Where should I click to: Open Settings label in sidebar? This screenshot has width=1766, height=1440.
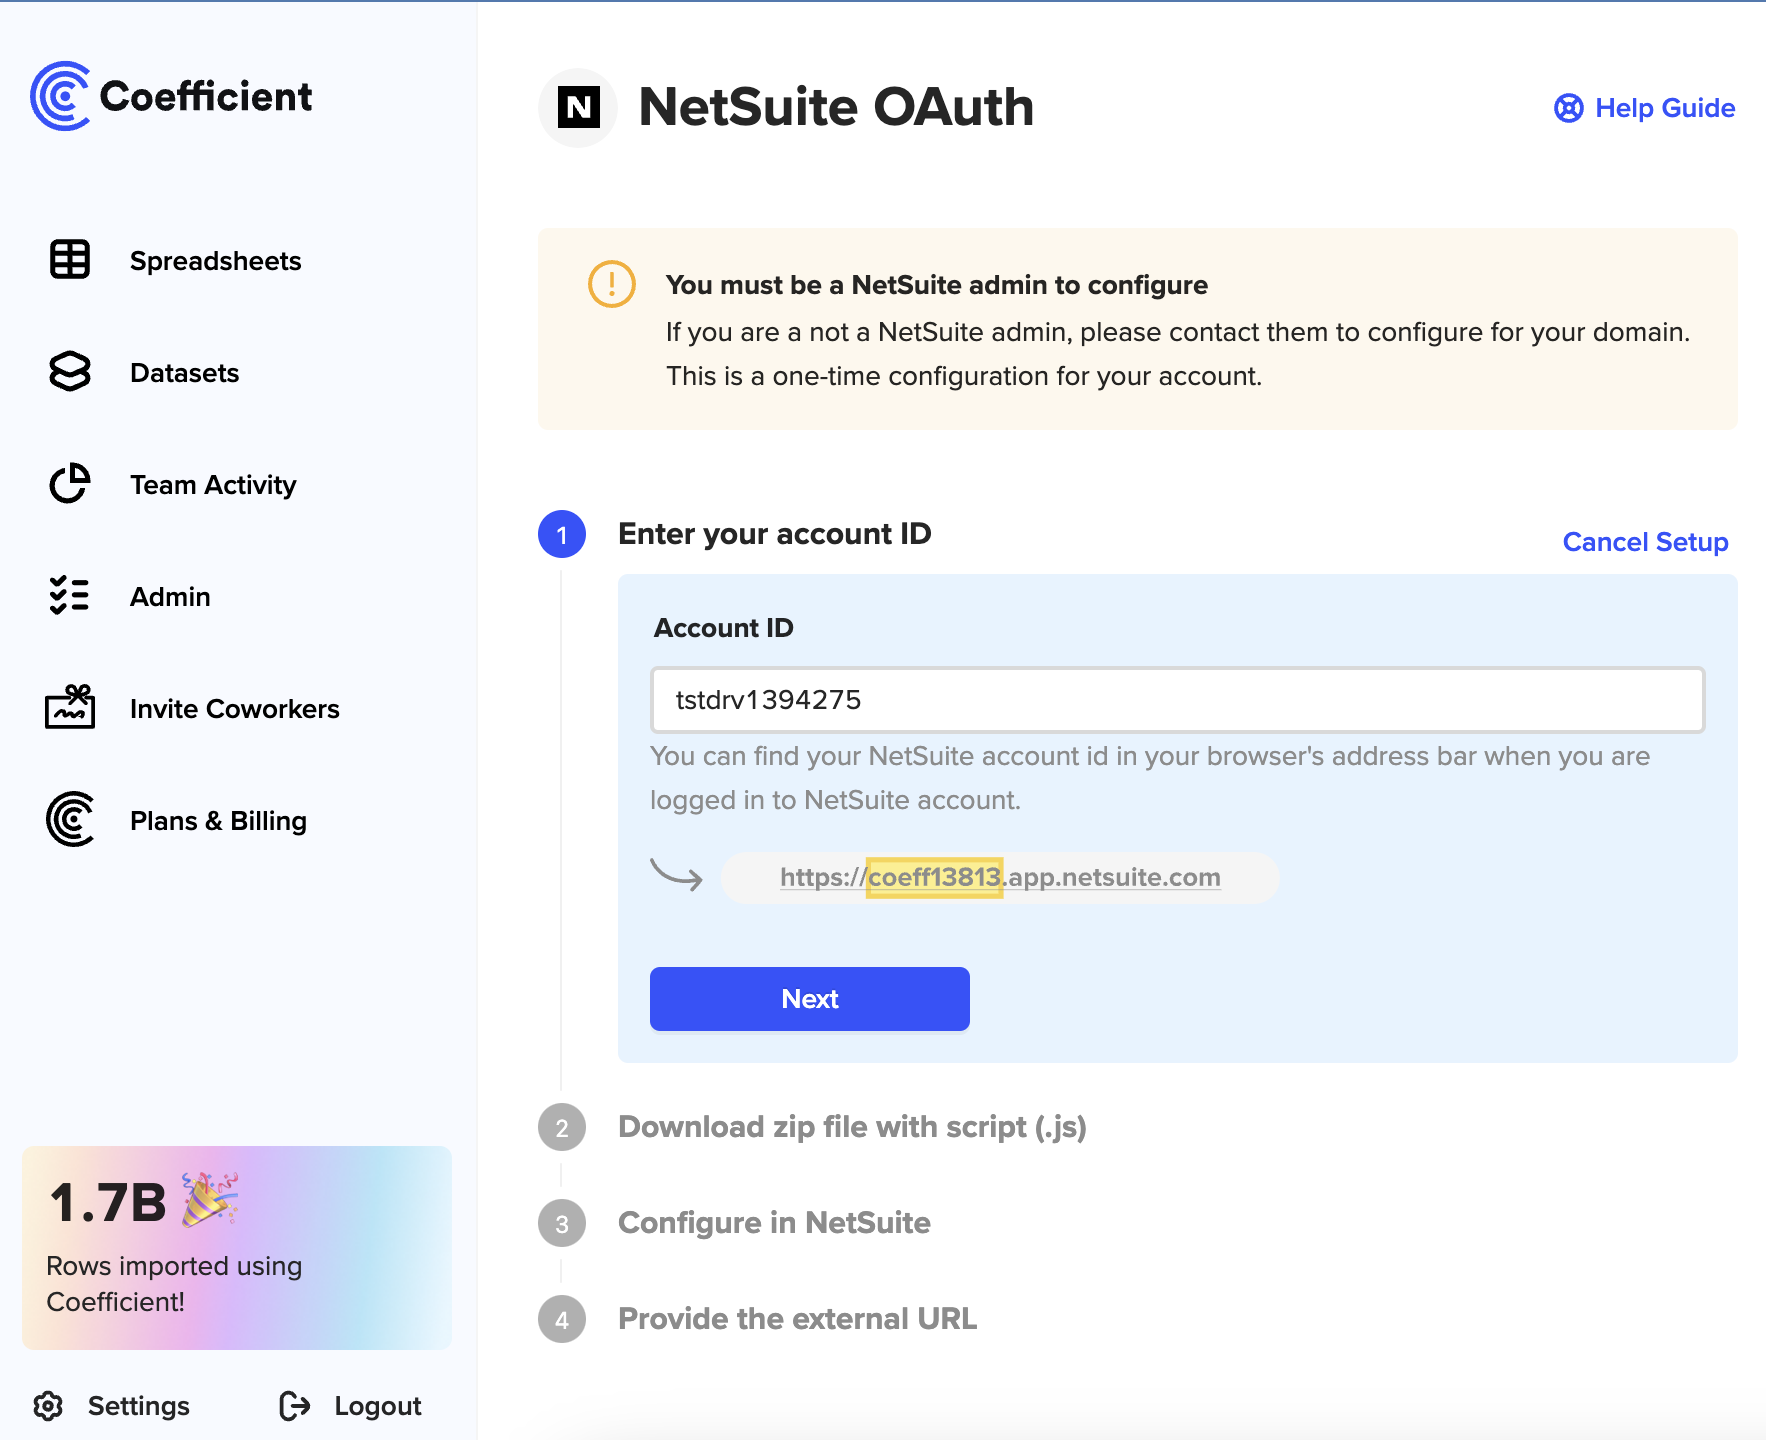point(139,1406)
